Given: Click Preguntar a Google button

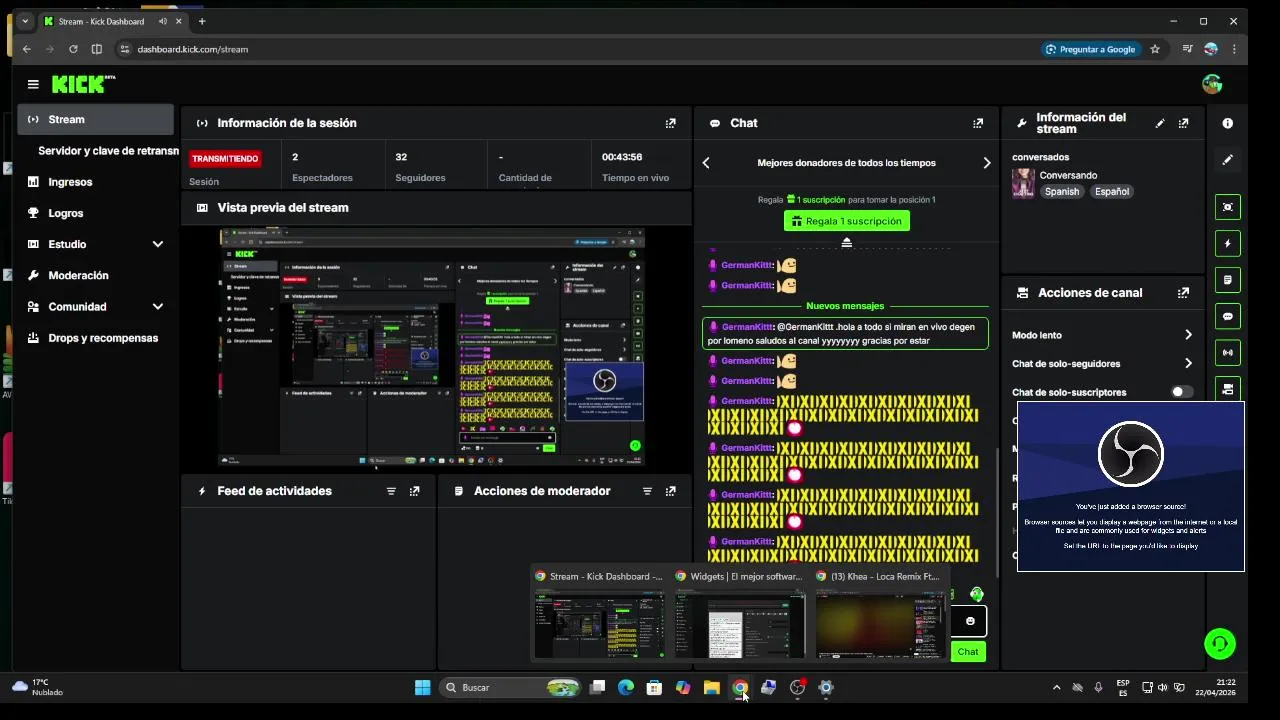Looking at the screenshot, I should [1090, 49].
